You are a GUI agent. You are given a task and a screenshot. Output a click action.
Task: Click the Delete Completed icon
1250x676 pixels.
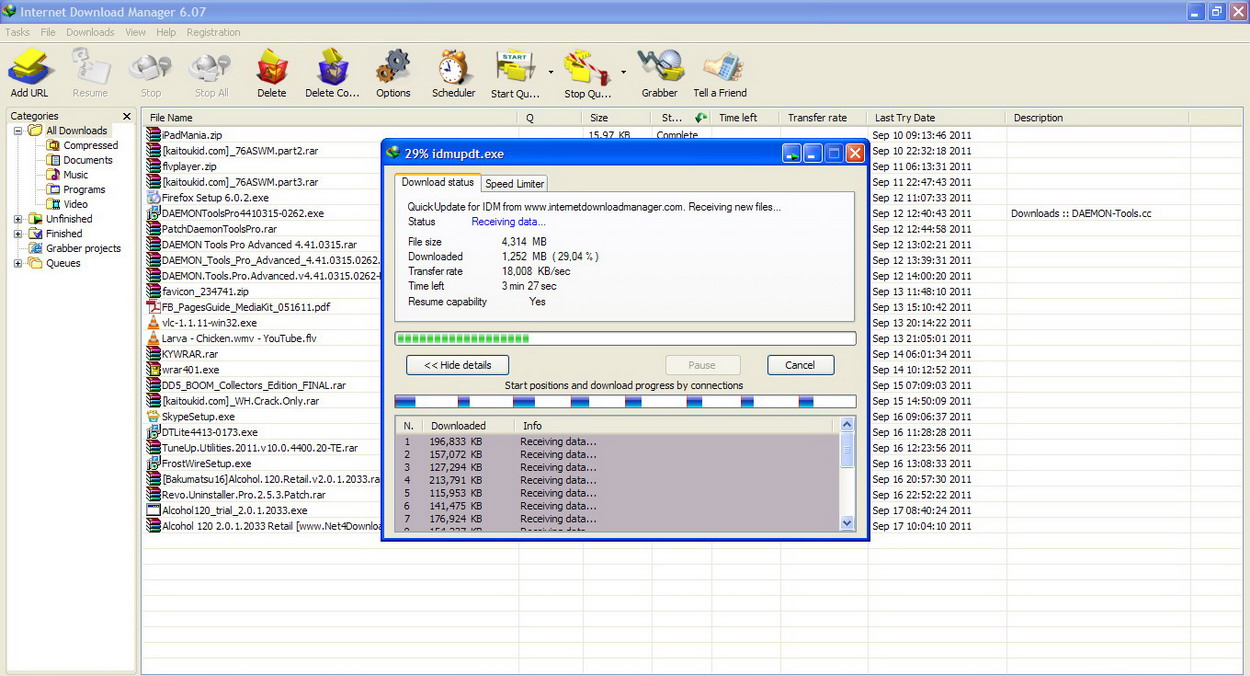click(332, 70)
